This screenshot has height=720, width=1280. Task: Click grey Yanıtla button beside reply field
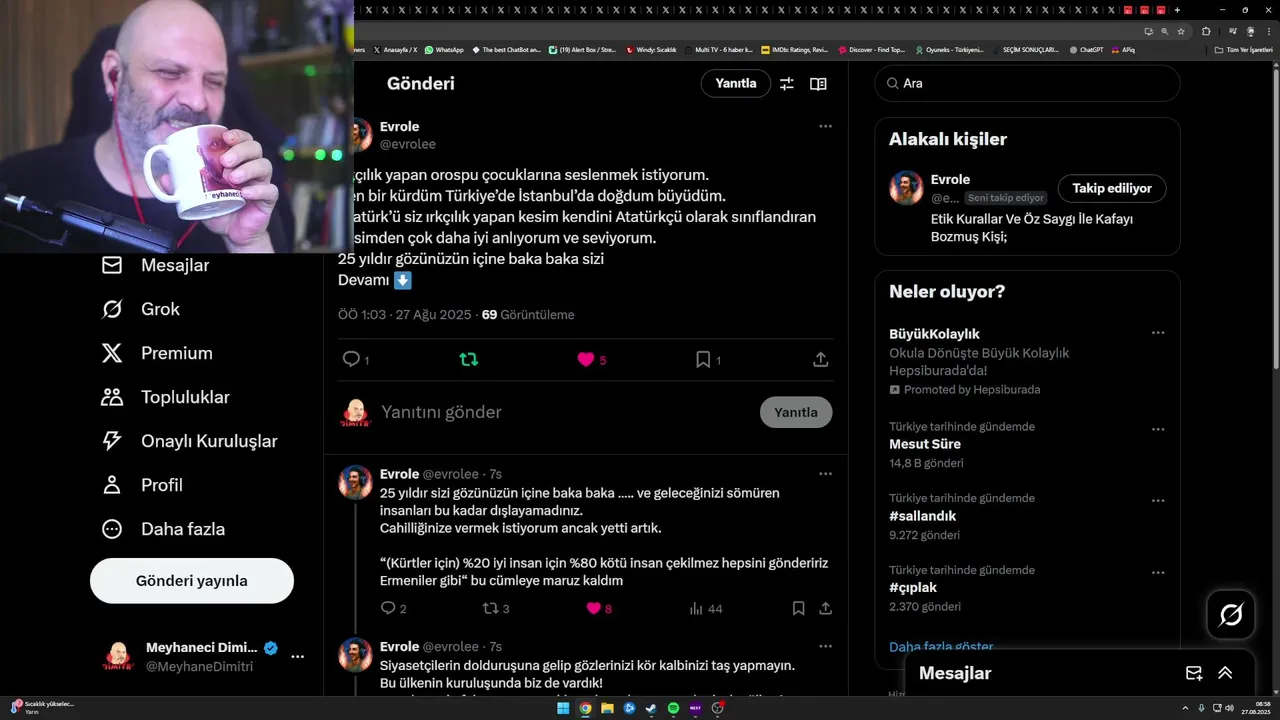[796, 412]
